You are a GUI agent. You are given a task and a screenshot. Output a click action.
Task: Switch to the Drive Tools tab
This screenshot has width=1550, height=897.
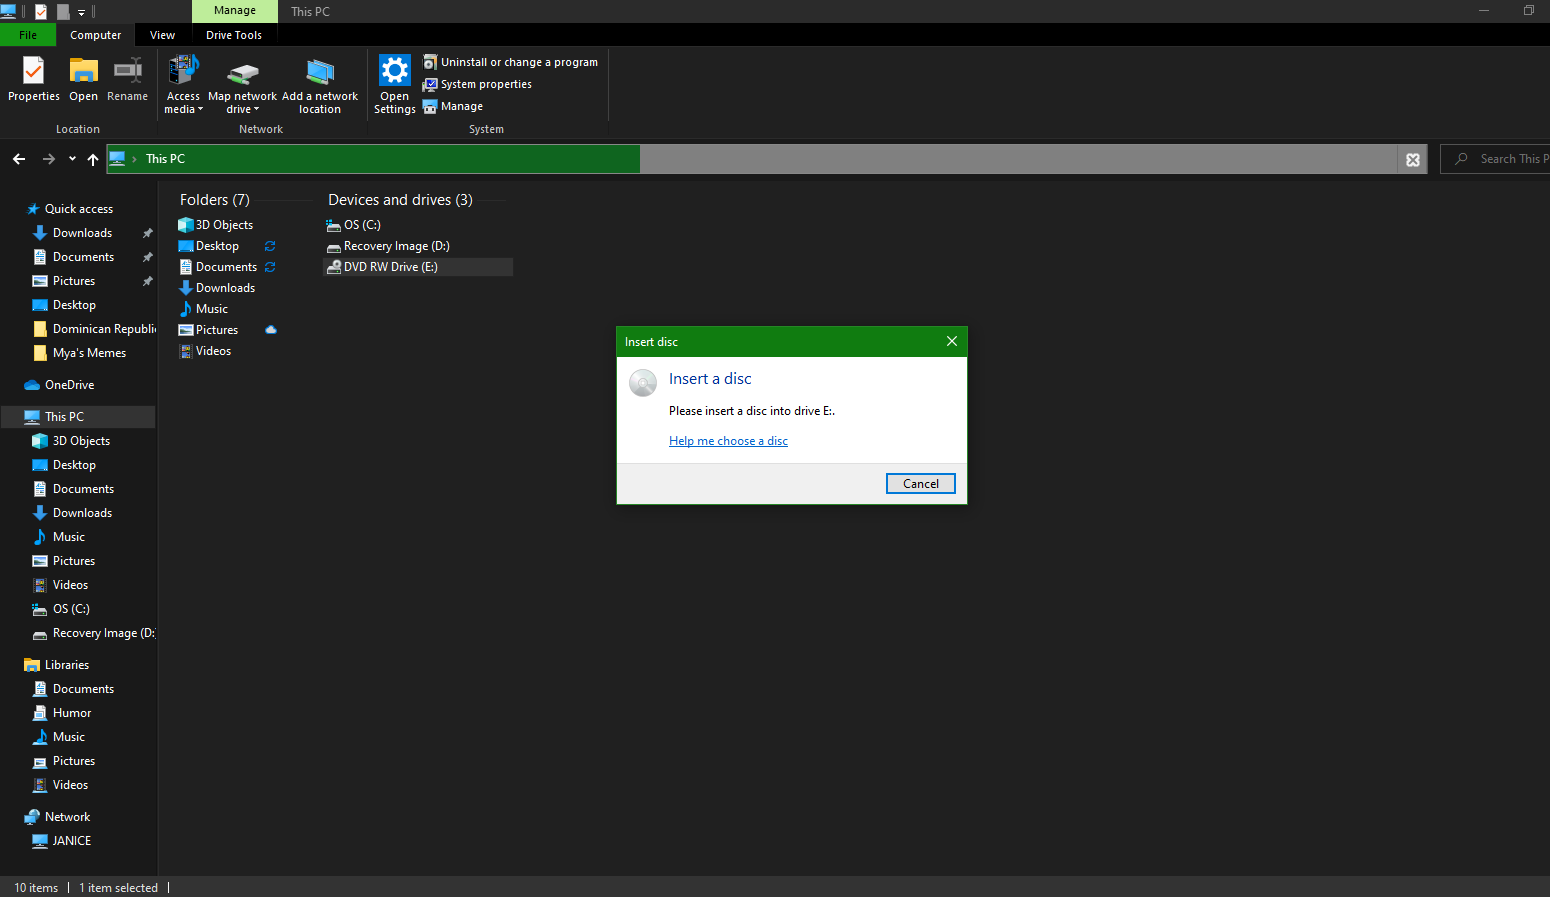[234, 35]
